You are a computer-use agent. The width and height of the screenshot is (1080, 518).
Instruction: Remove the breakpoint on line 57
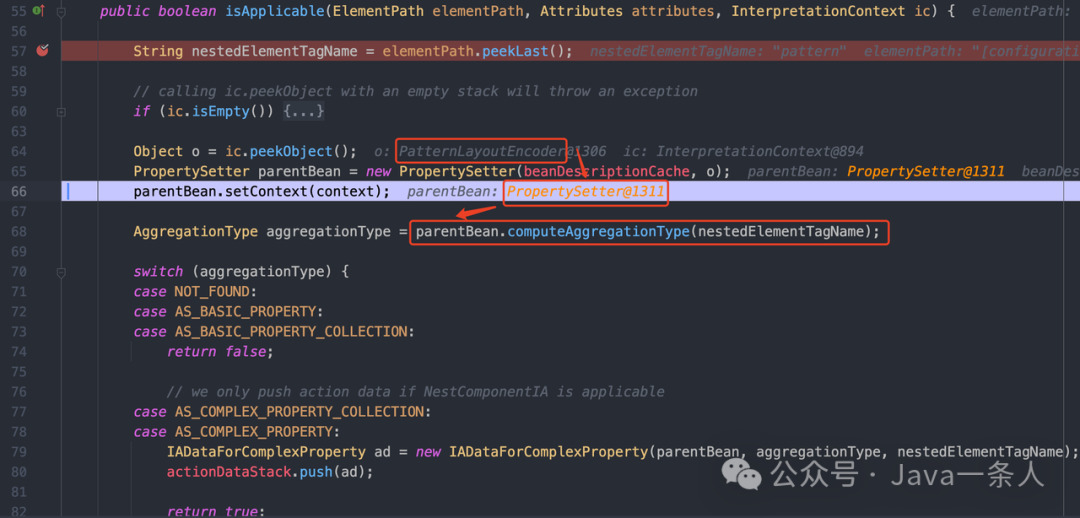click(x=42, y=50)
